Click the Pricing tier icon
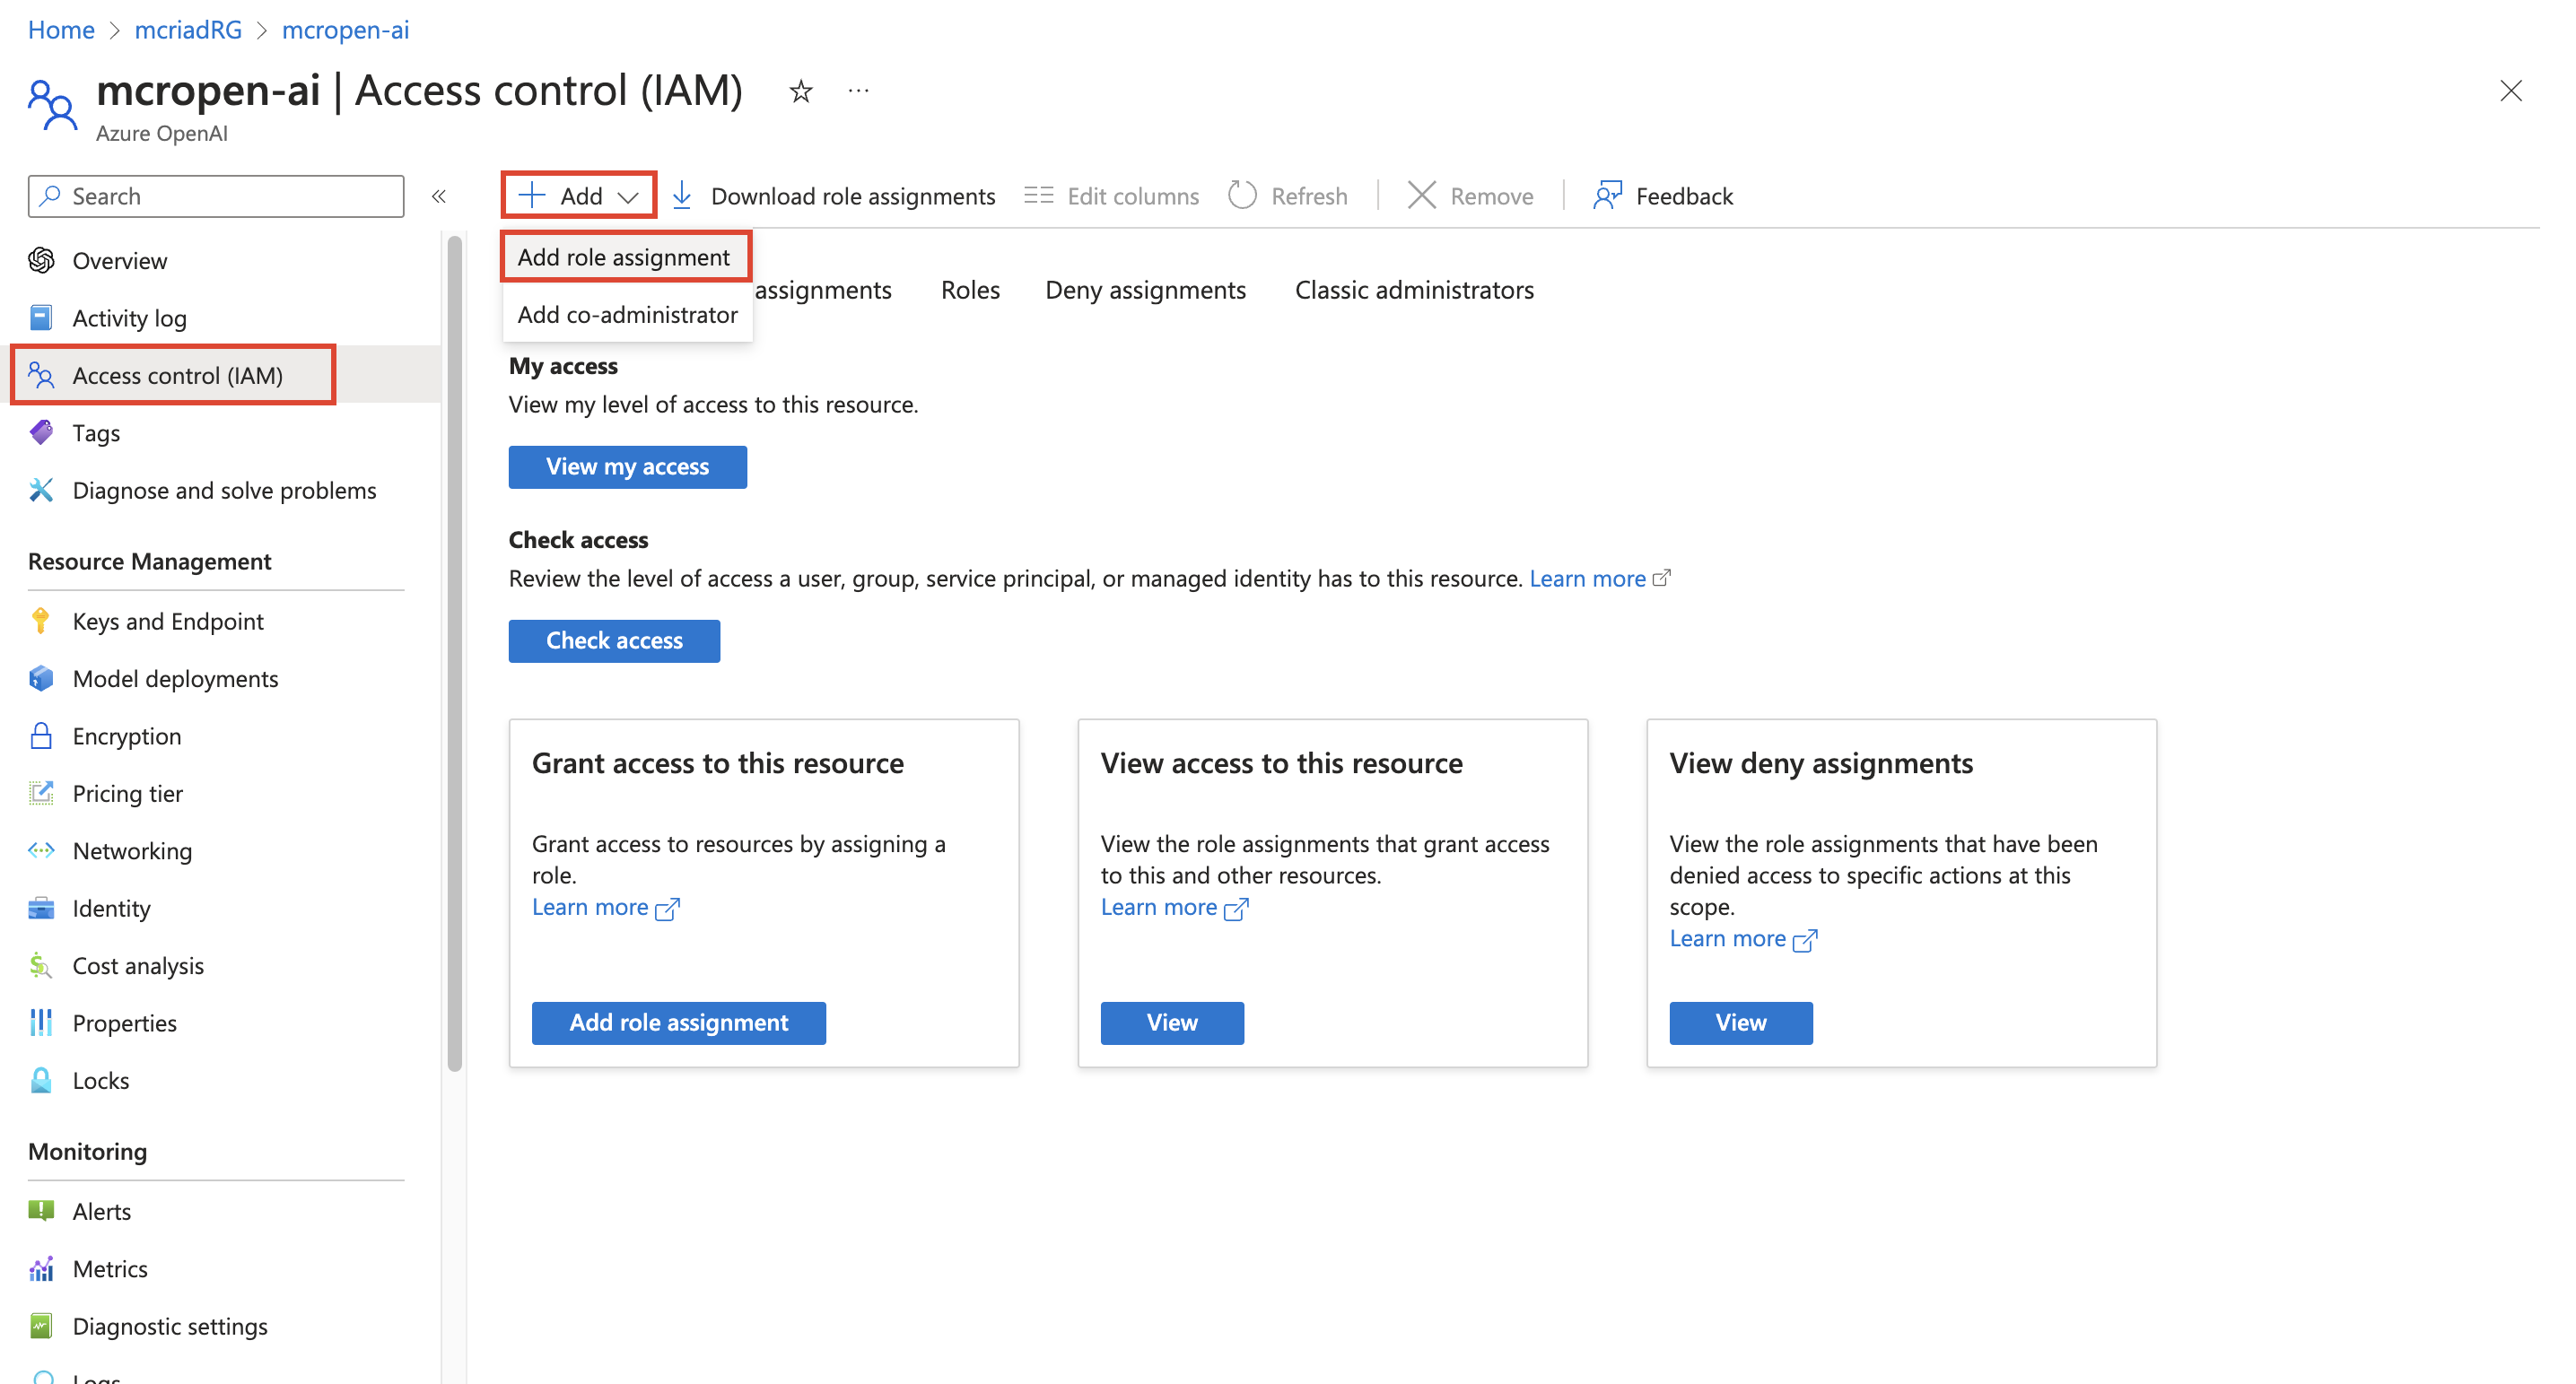The height and width of the screenshot is (1384, 2576). pos(41,793)
